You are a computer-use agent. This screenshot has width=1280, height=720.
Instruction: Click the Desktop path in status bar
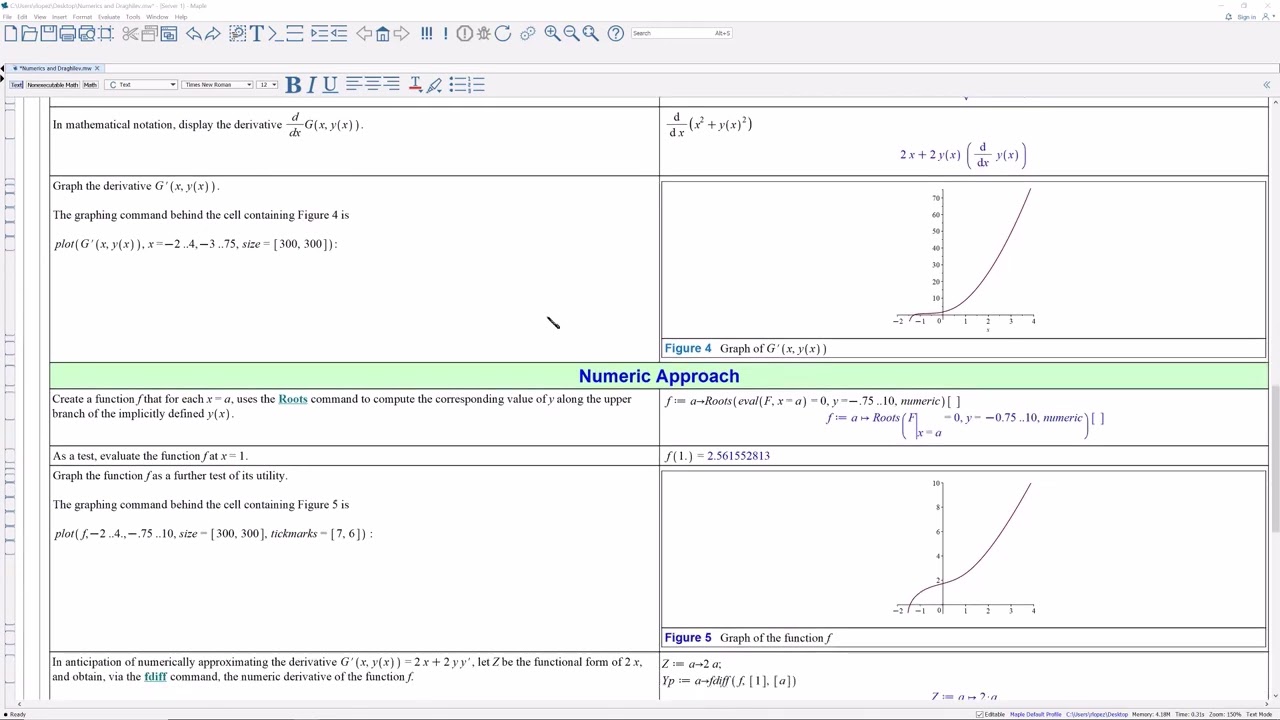point(1097,714)
